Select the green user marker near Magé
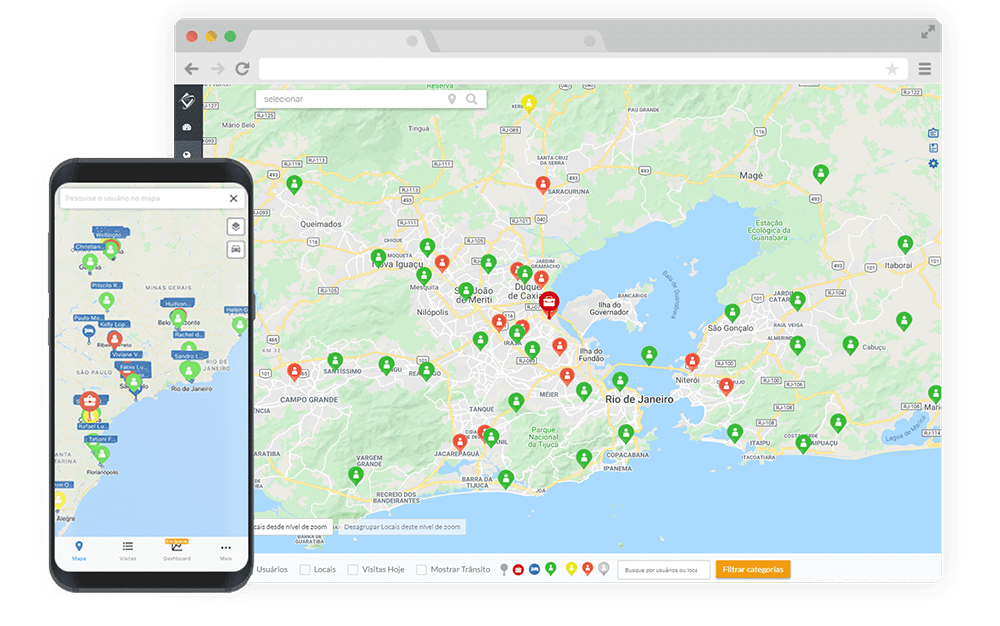This screenshot has height=626, width=1000. (x=821, y=173)
